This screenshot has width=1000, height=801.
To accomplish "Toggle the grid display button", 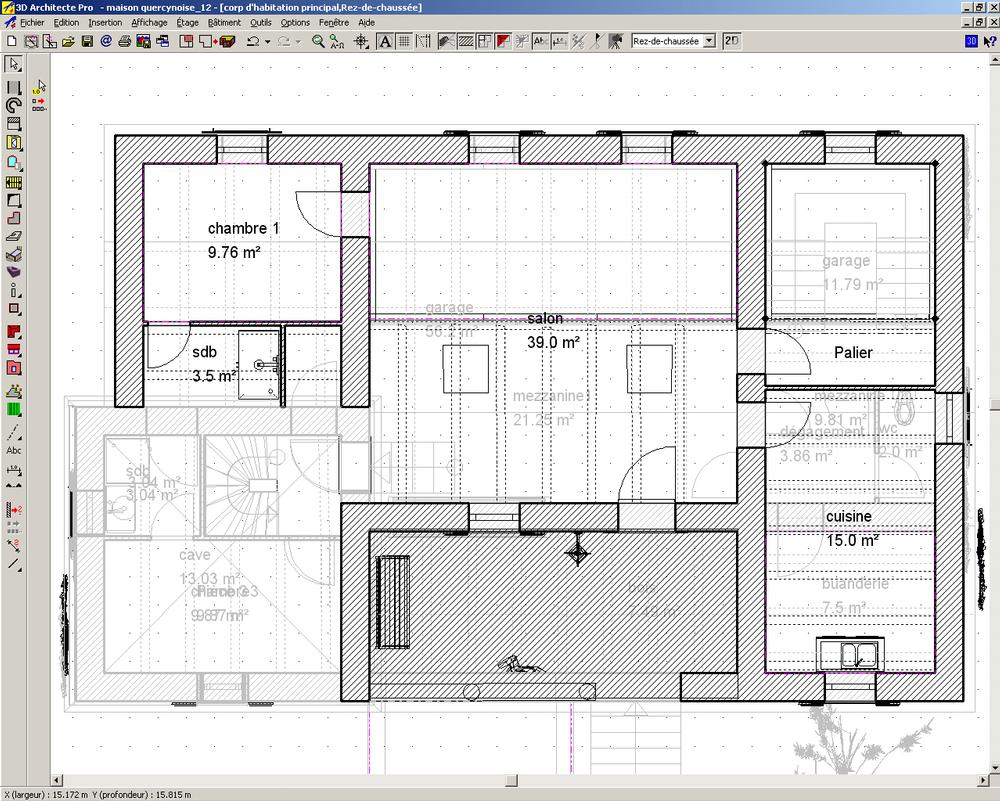I will pos(403,41).
